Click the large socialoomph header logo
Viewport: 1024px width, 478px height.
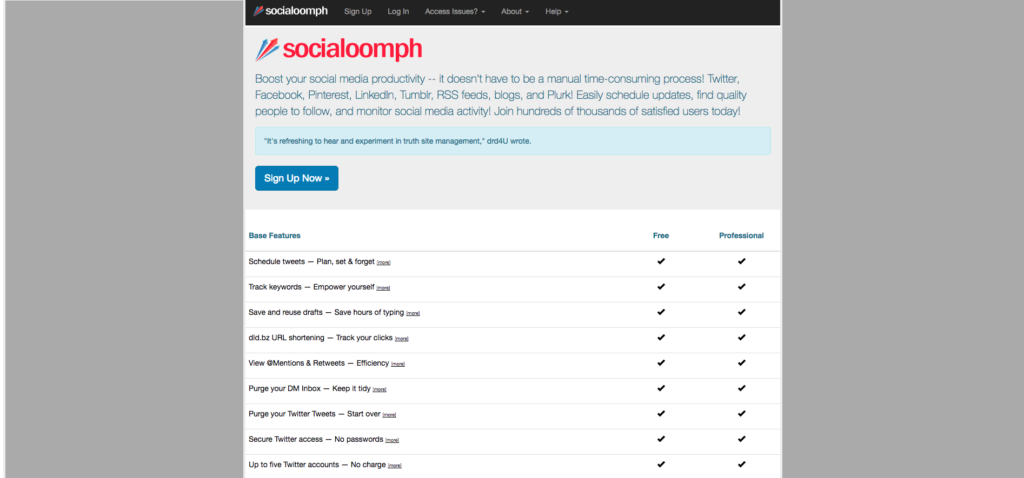coord(338,50)
